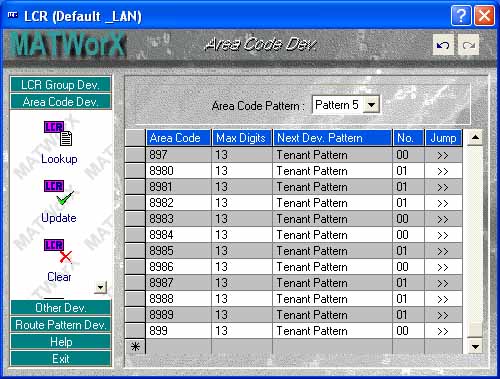
Task: Jump from area code 8986 row
Action: click(x=443, y=267)
